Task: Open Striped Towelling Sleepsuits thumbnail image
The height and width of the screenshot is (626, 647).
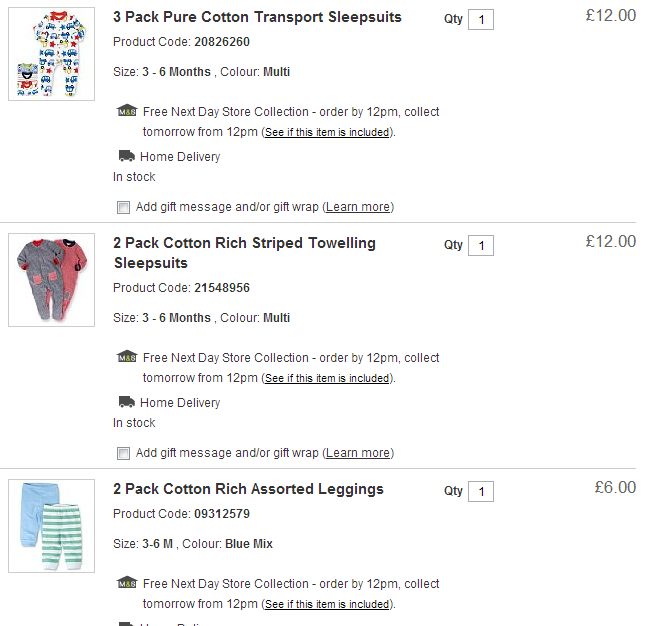Action: point(51,280)
